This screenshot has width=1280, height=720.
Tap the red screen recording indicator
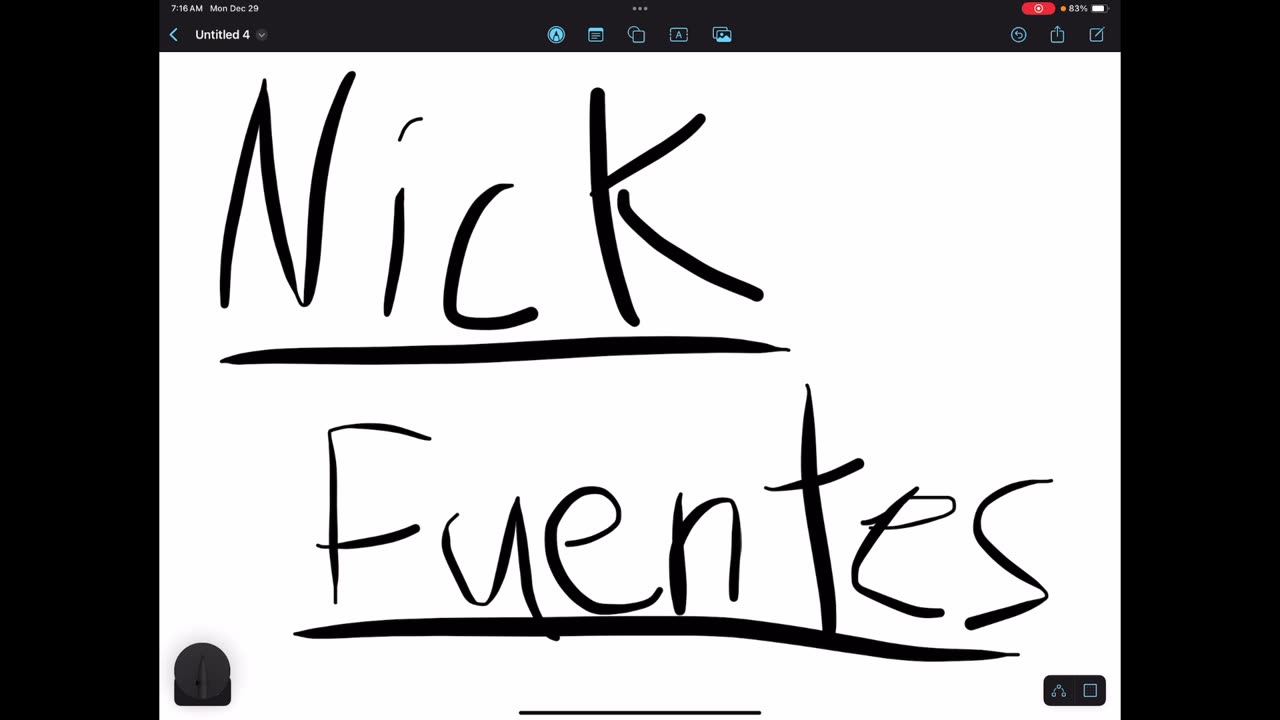click(x=1038, y=8)
